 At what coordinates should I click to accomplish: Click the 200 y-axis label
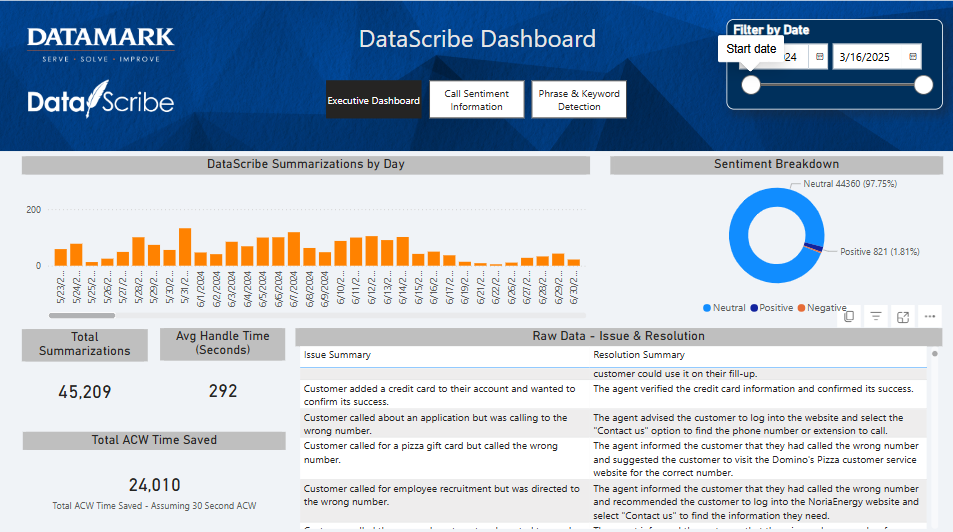click(x=33, y=210)
